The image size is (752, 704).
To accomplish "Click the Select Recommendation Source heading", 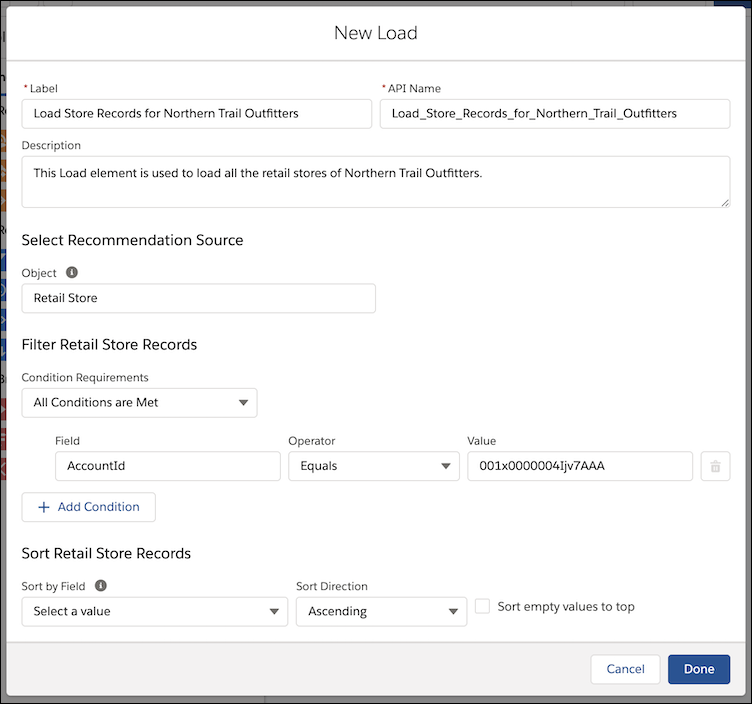I will (132, 240).
